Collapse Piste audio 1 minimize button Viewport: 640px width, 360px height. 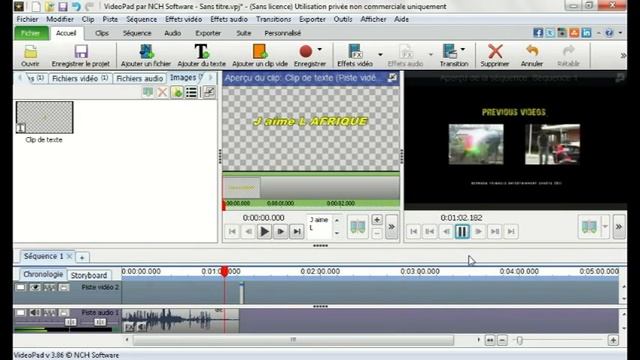[x=64, y=313]
